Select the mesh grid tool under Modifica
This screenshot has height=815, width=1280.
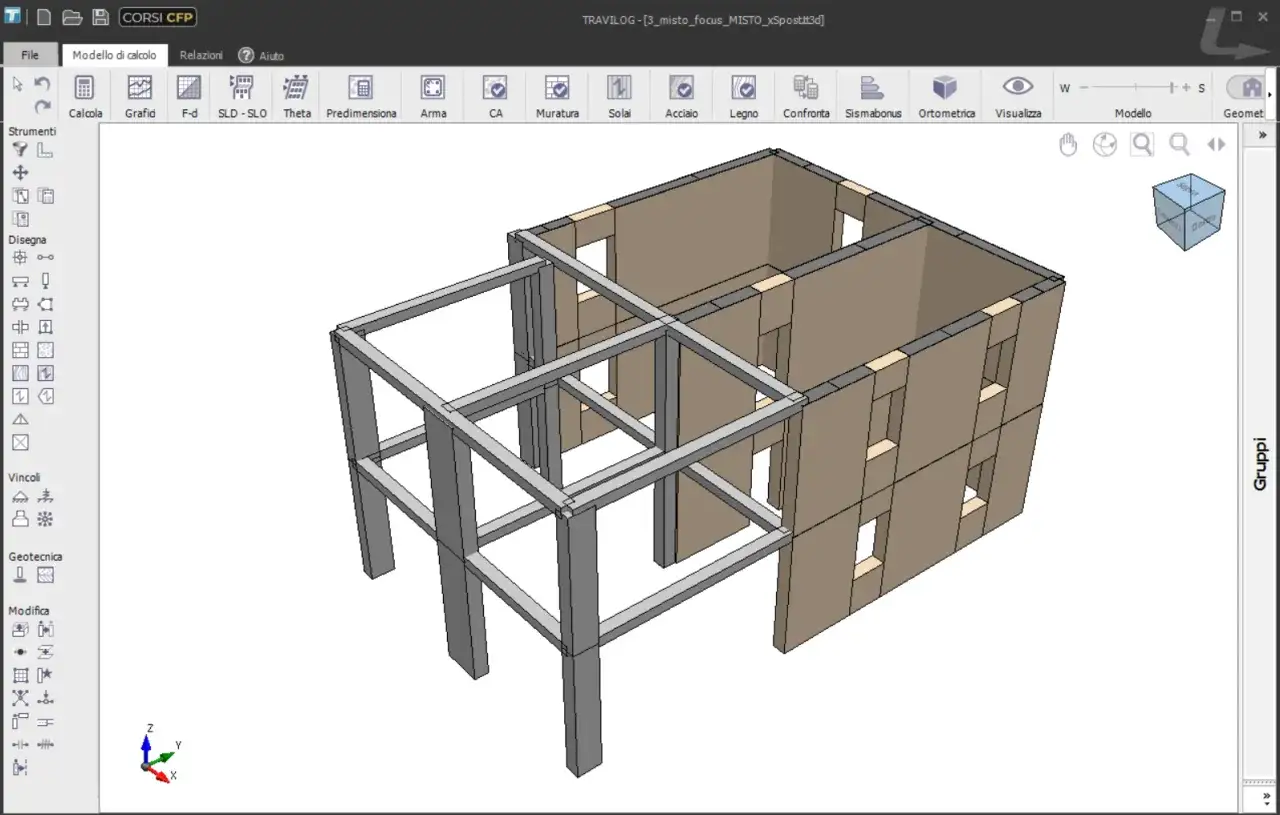(20, 675)
